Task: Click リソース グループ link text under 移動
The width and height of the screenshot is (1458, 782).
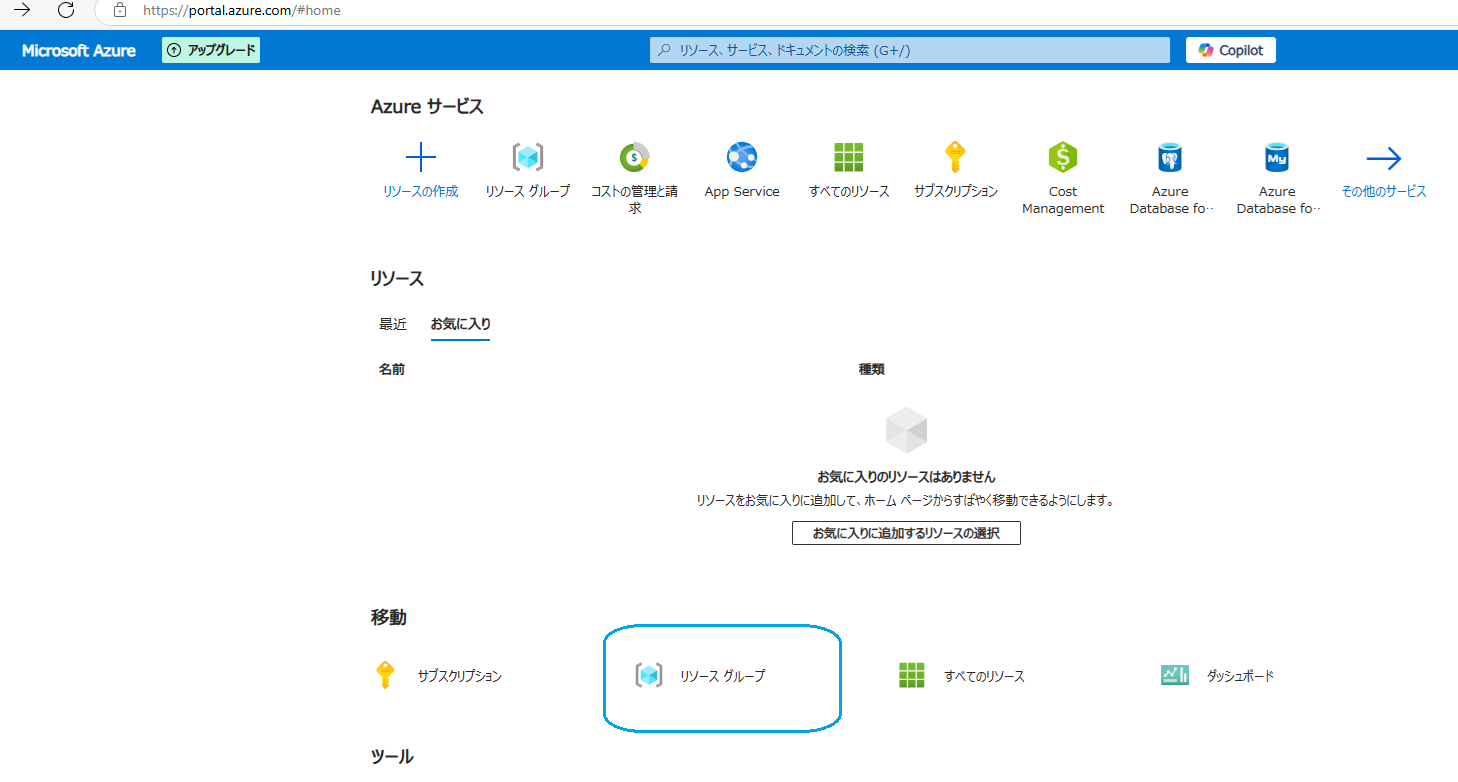Action: point(722,676)
